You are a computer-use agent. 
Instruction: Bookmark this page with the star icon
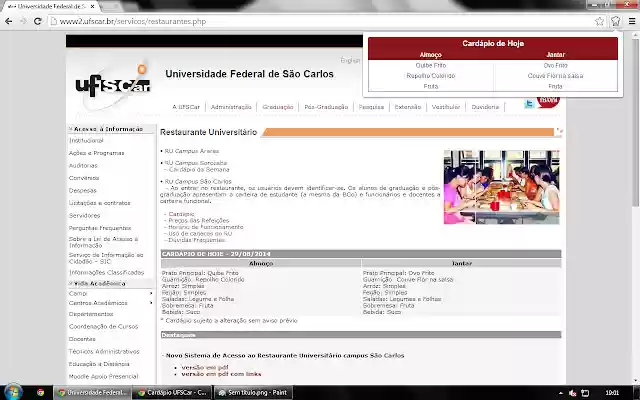599,21
